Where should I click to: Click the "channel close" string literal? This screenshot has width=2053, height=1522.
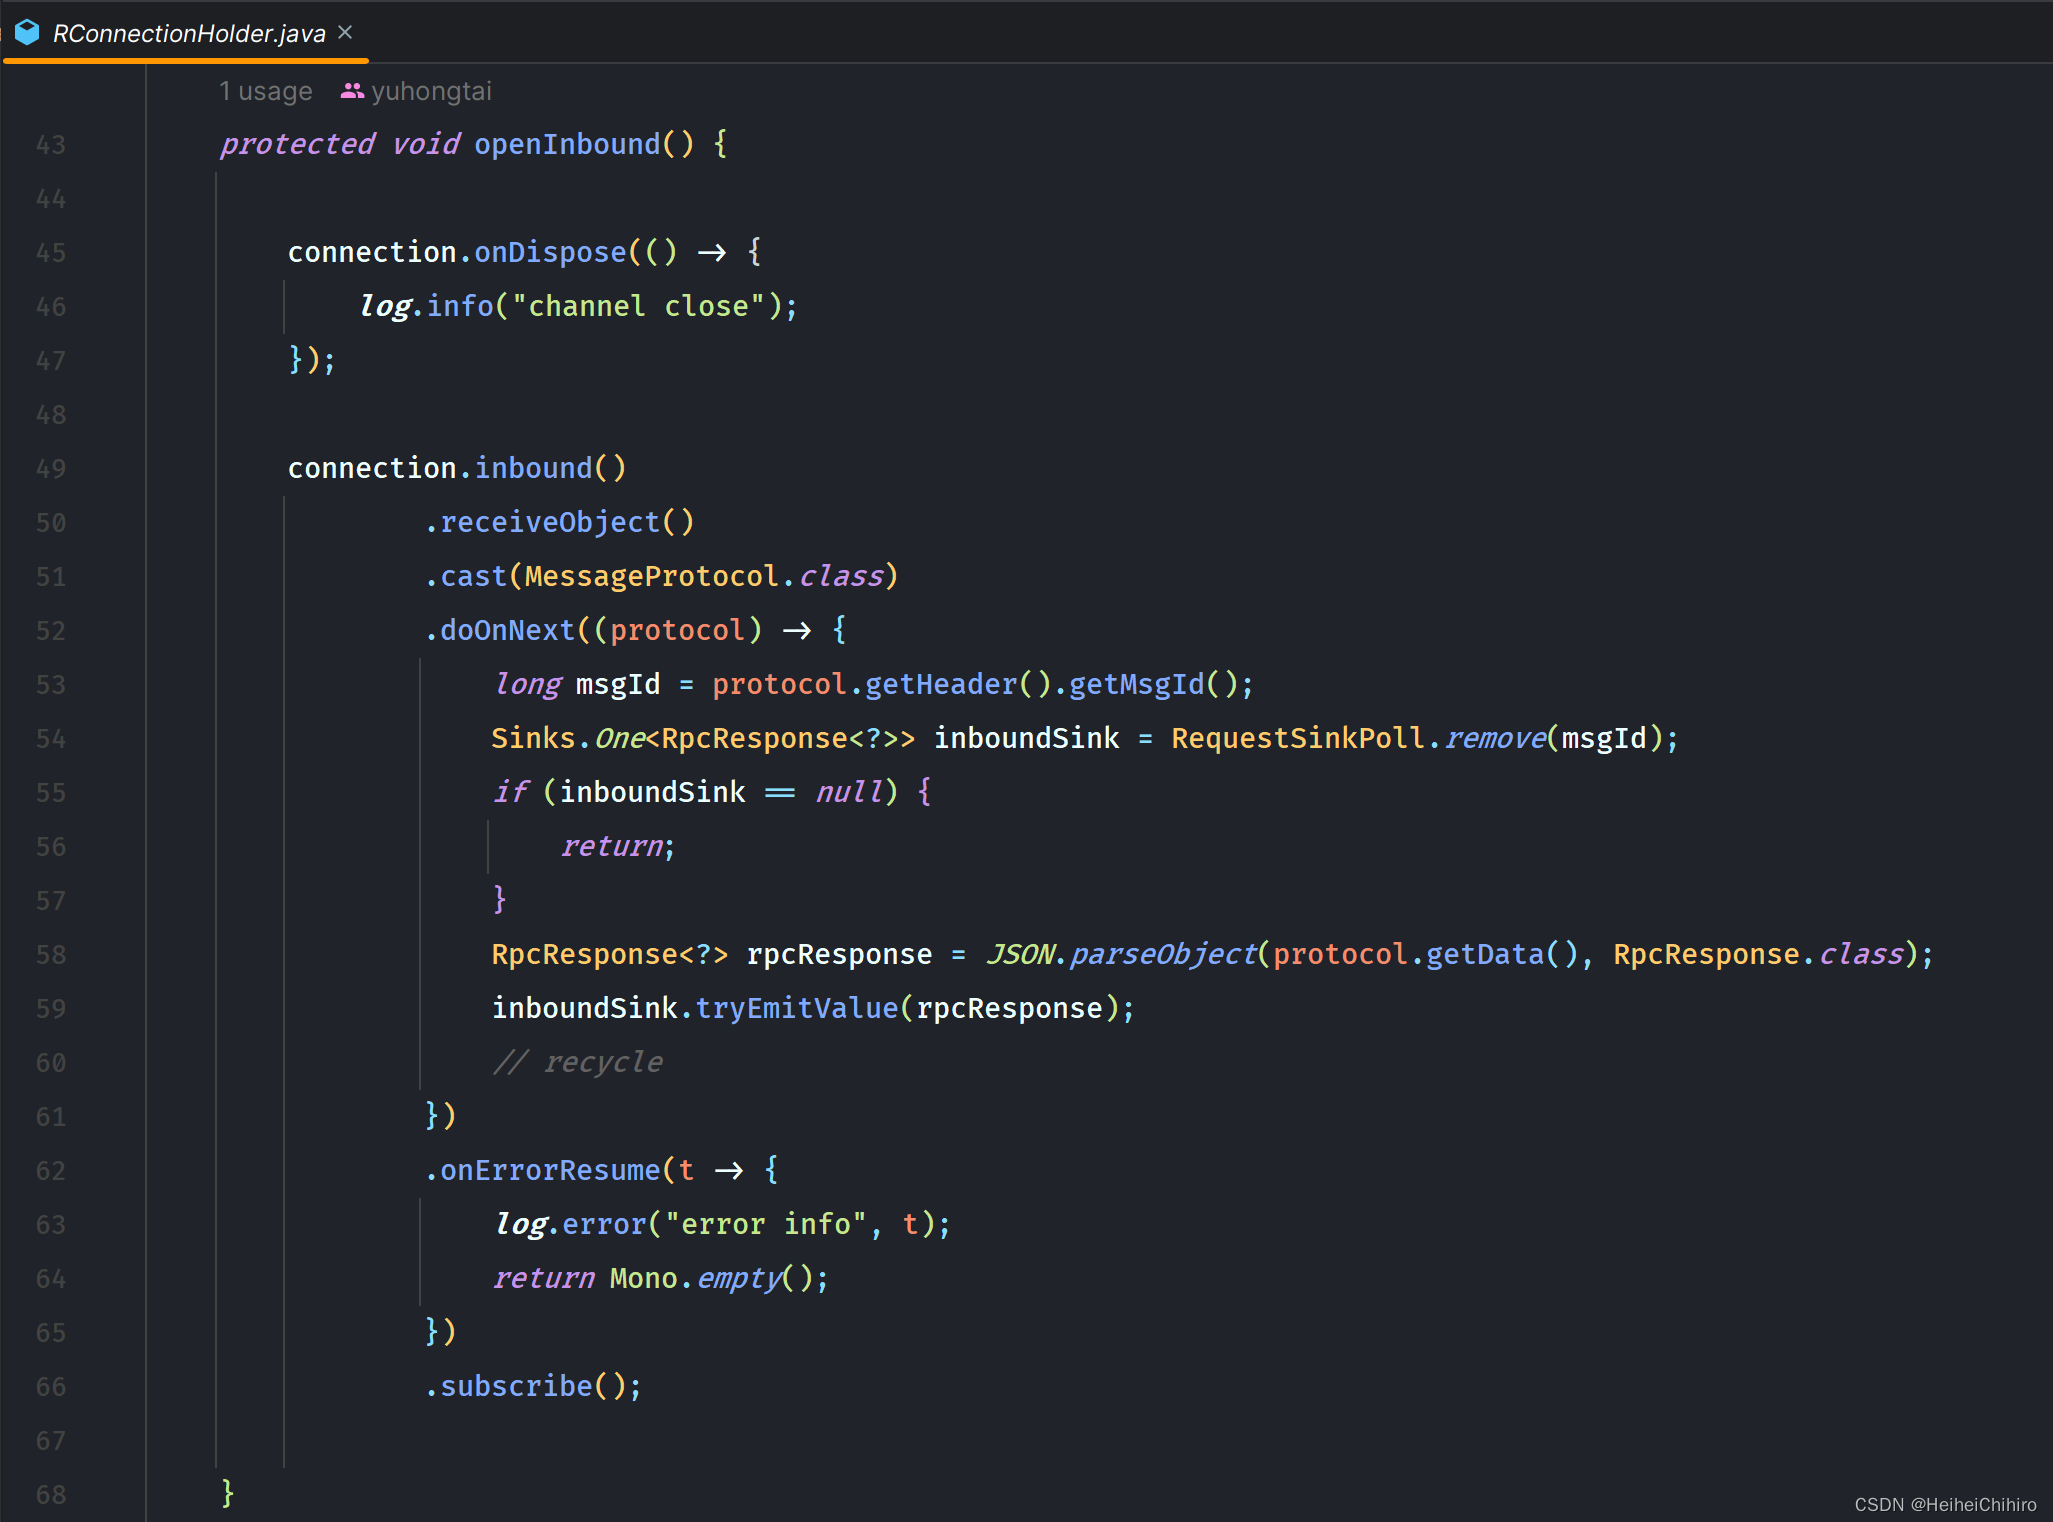tap(637, 306)
